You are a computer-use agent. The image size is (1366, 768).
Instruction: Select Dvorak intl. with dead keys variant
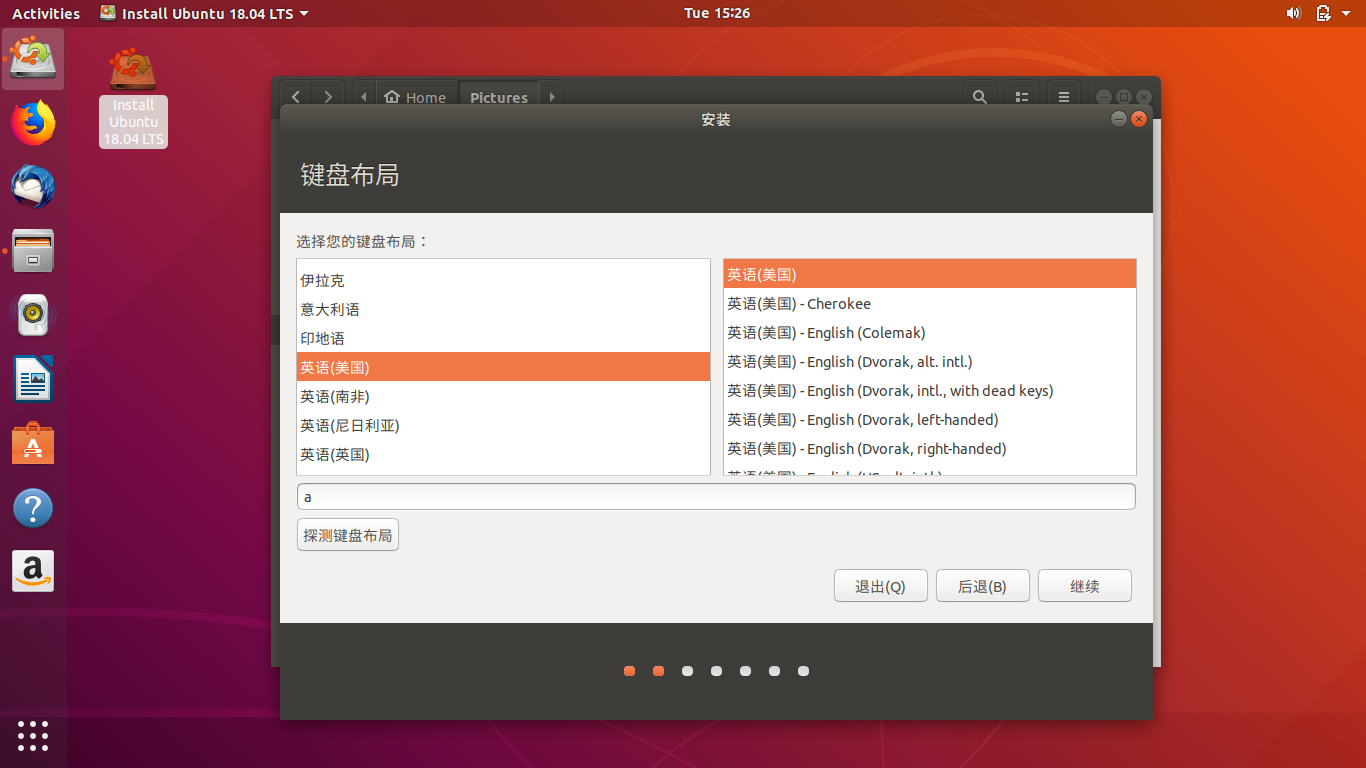[x=930, y=390]
